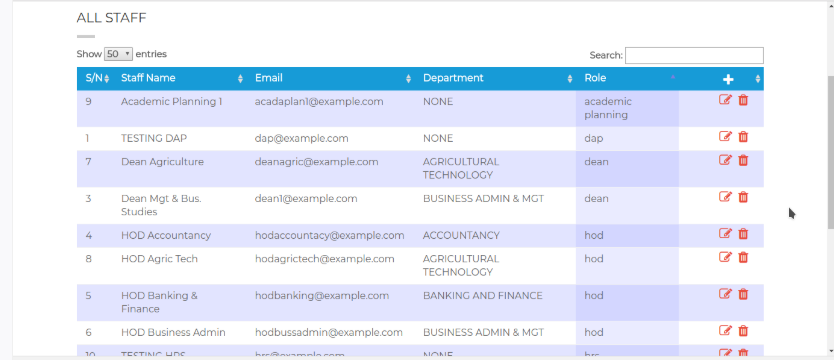834x360 pixels.
Task: Focus the Search input field
Action: click(x=694, y=55)
